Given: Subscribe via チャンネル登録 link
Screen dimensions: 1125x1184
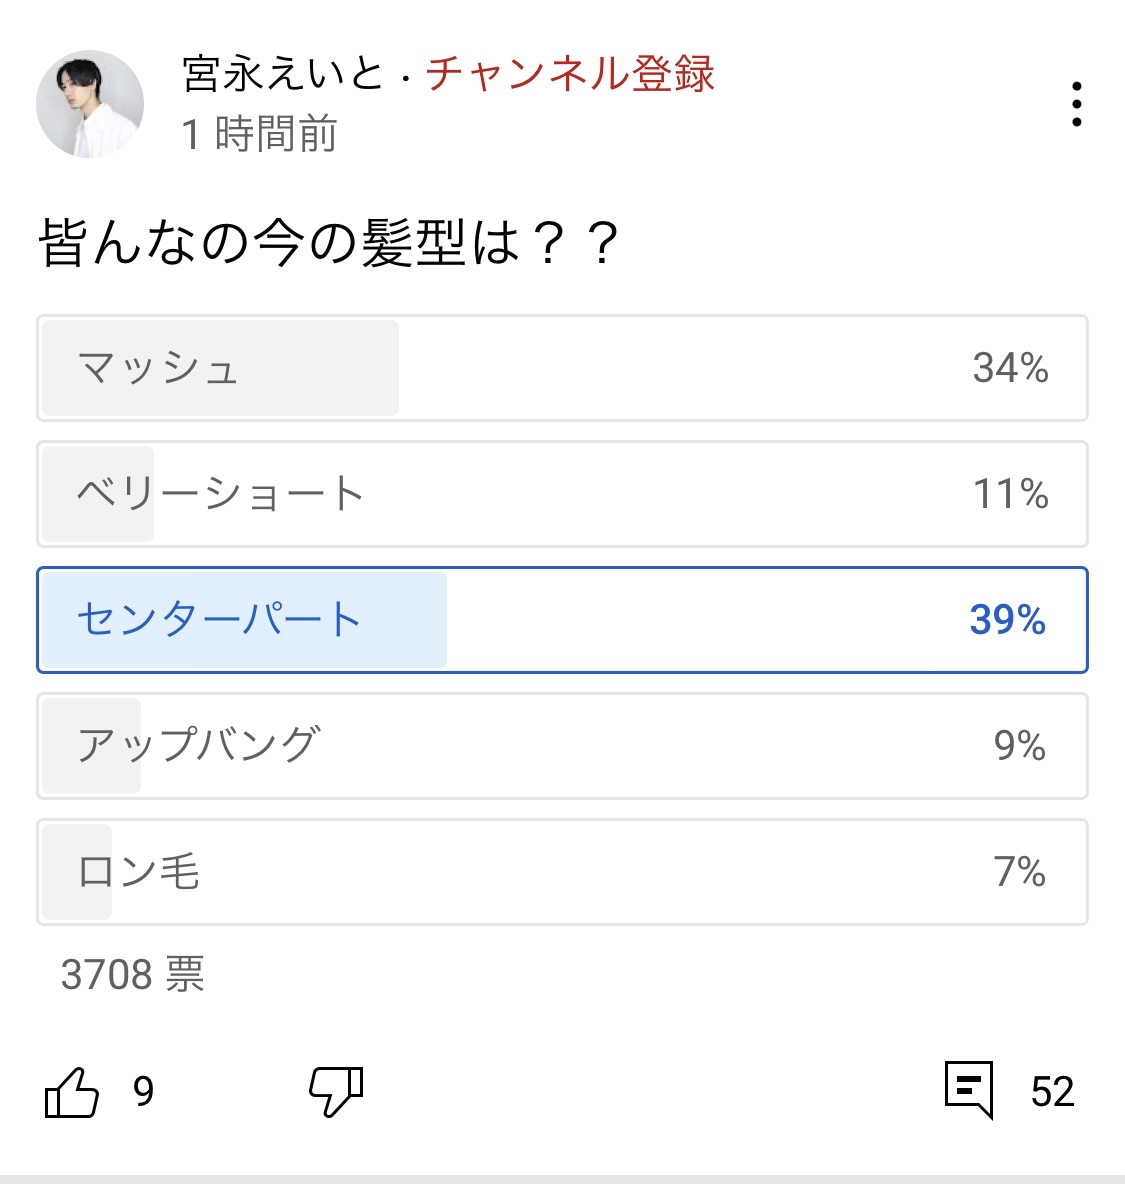Looking at the screenshot, I should pyautogui.click(x=570, y=74).
